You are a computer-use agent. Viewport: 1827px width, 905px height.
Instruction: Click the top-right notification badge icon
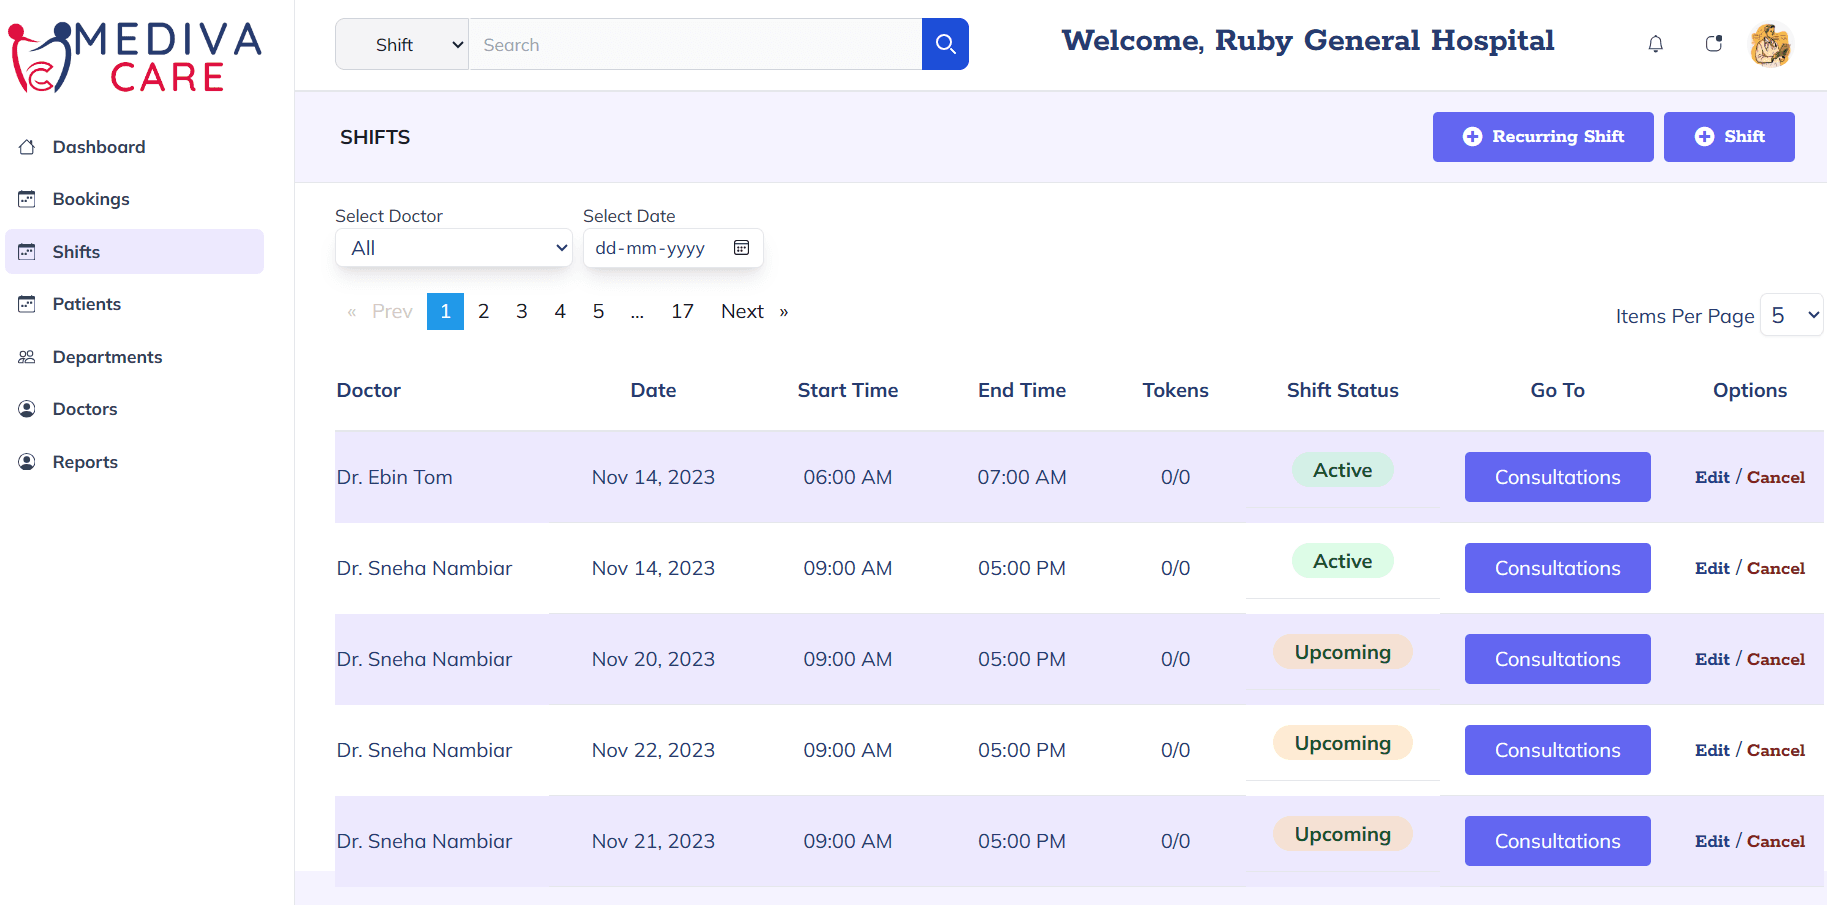pos(1713,42)
